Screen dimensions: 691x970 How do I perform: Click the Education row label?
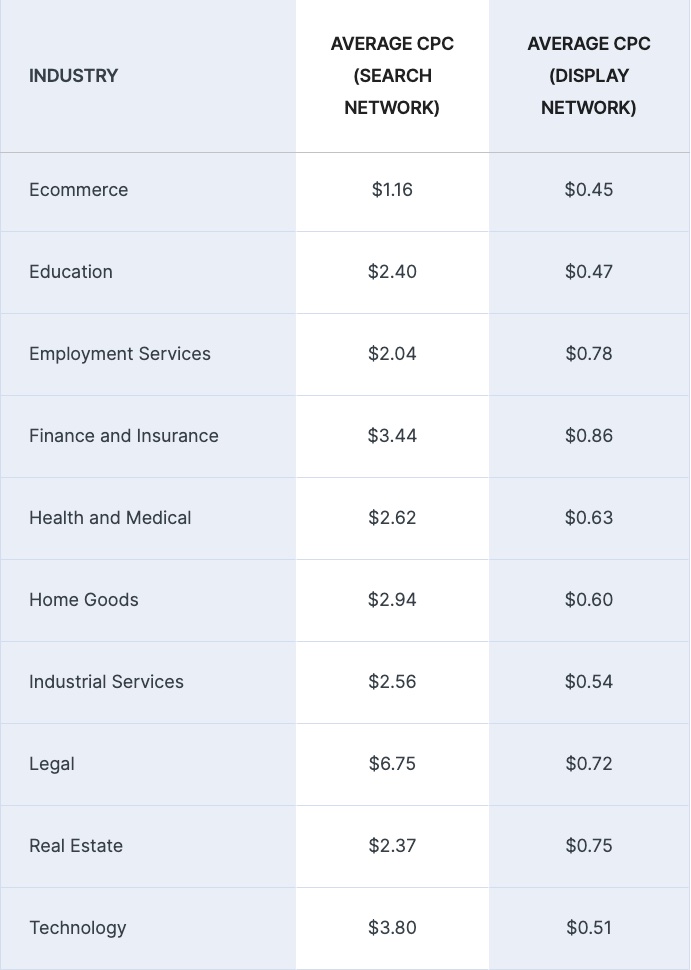71,272
